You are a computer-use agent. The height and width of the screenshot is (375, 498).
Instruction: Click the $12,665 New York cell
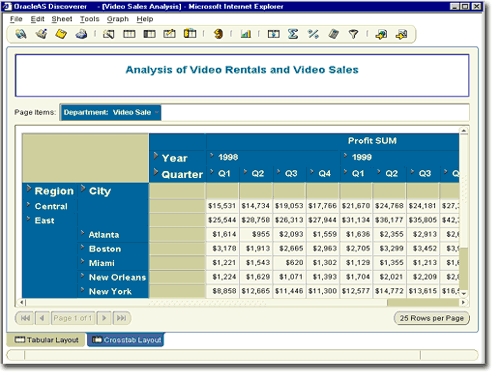(x=256, y=291)
